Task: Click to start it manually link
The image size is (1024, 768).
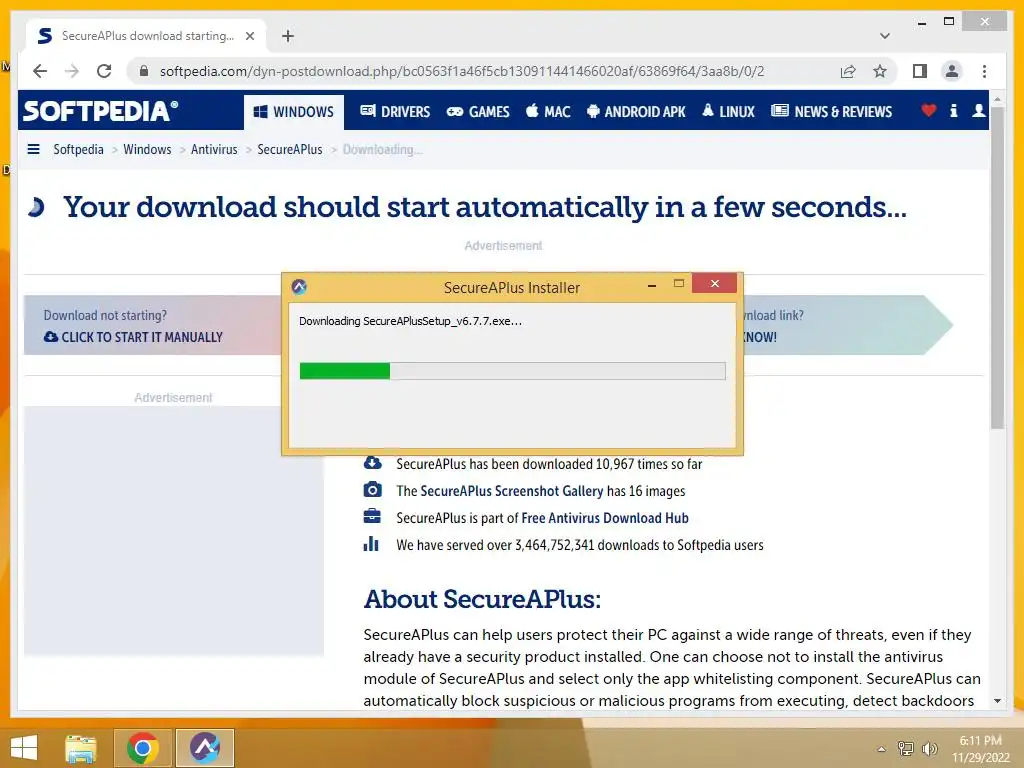Action: point(142,338)
